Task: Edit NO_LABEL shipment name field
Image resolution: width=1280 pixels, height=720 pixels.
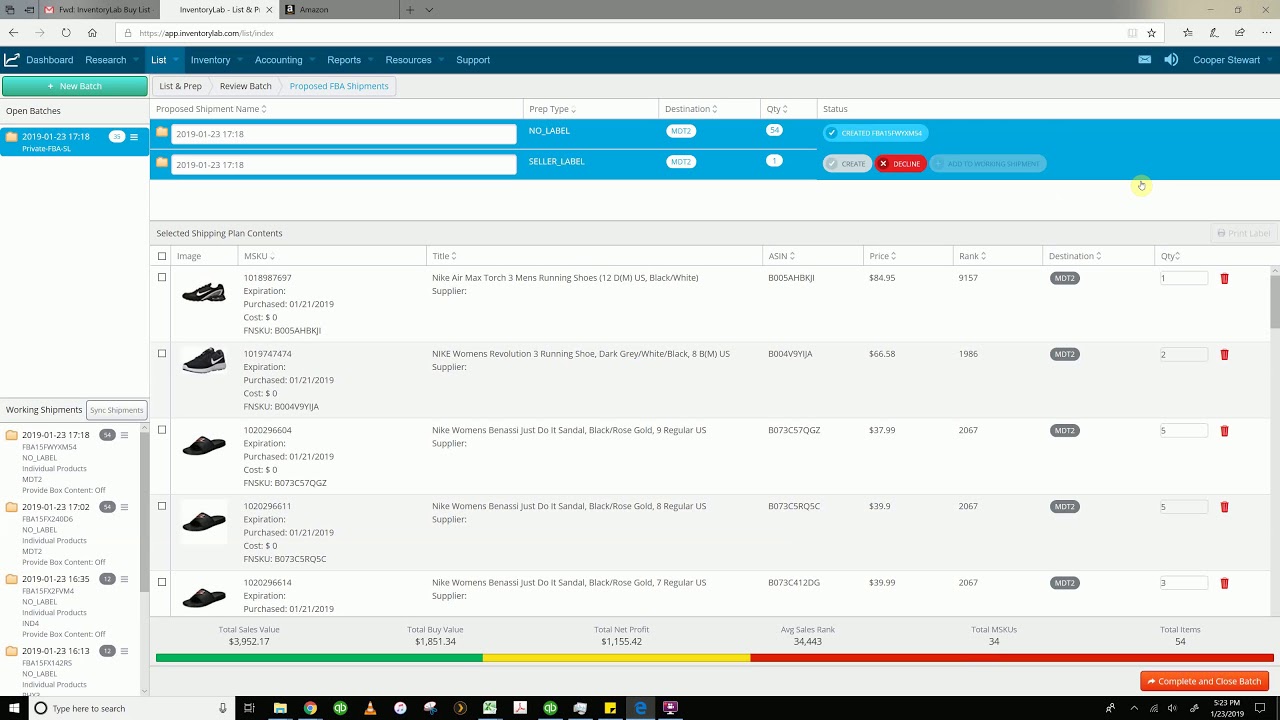Action: click(x=344, y=134)
